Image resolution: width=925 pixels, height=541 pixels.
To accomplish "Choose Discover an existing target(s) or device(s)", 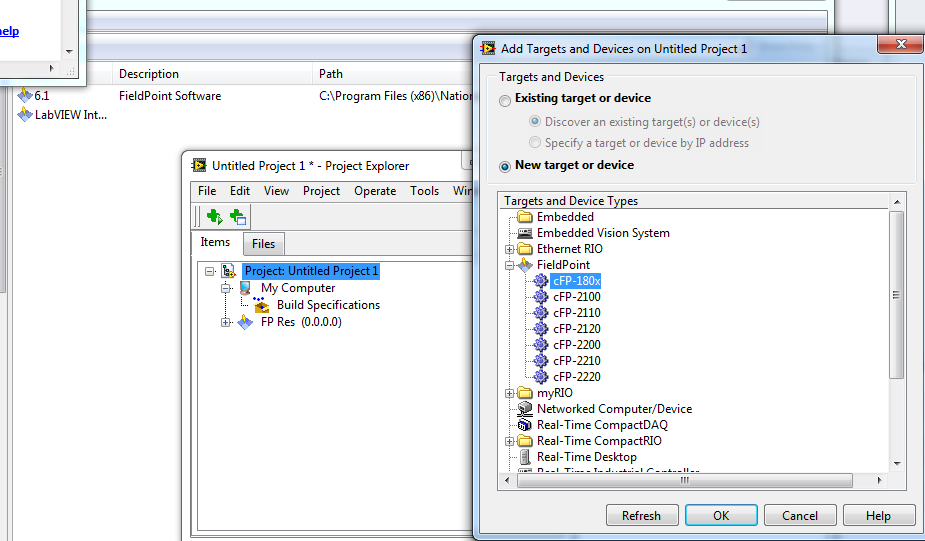I will pos(534,122).
